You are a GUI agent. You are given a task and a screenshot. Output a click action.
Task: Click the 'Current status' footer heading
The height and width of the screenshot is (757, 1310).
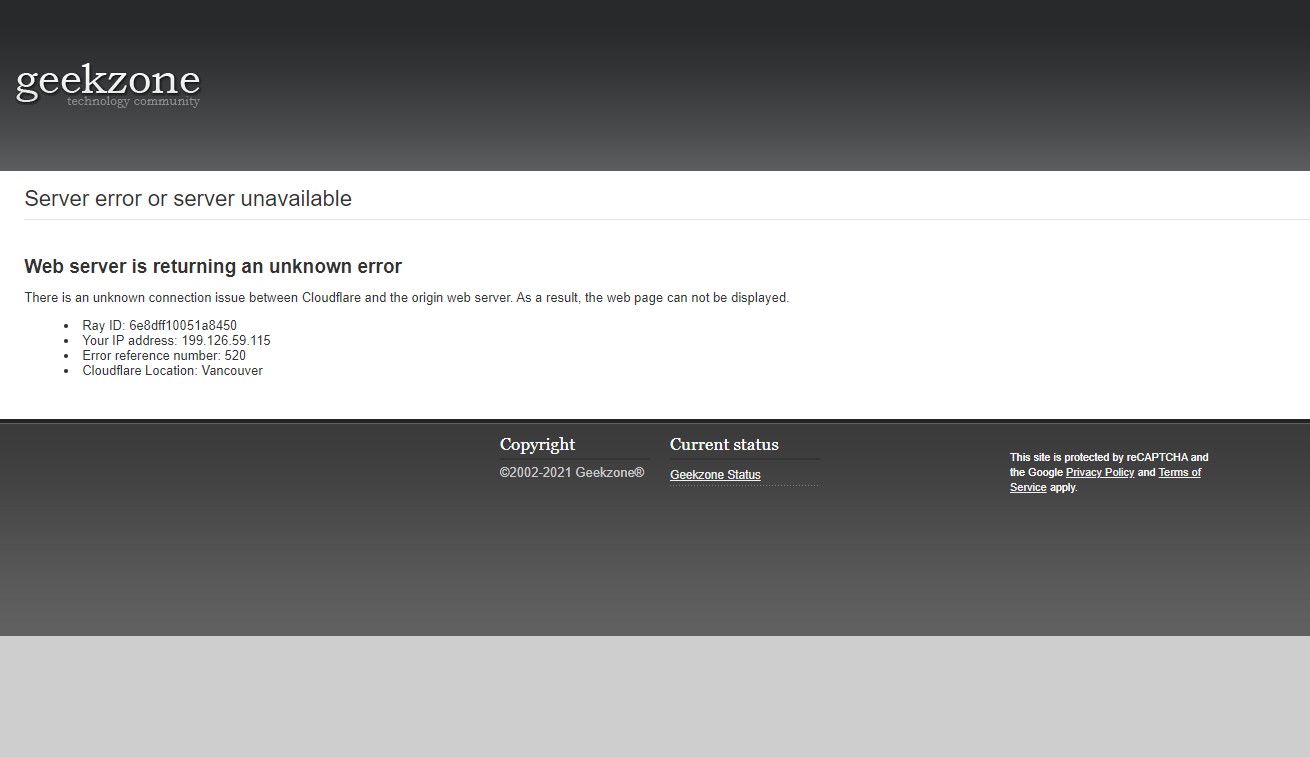(724, 445)
